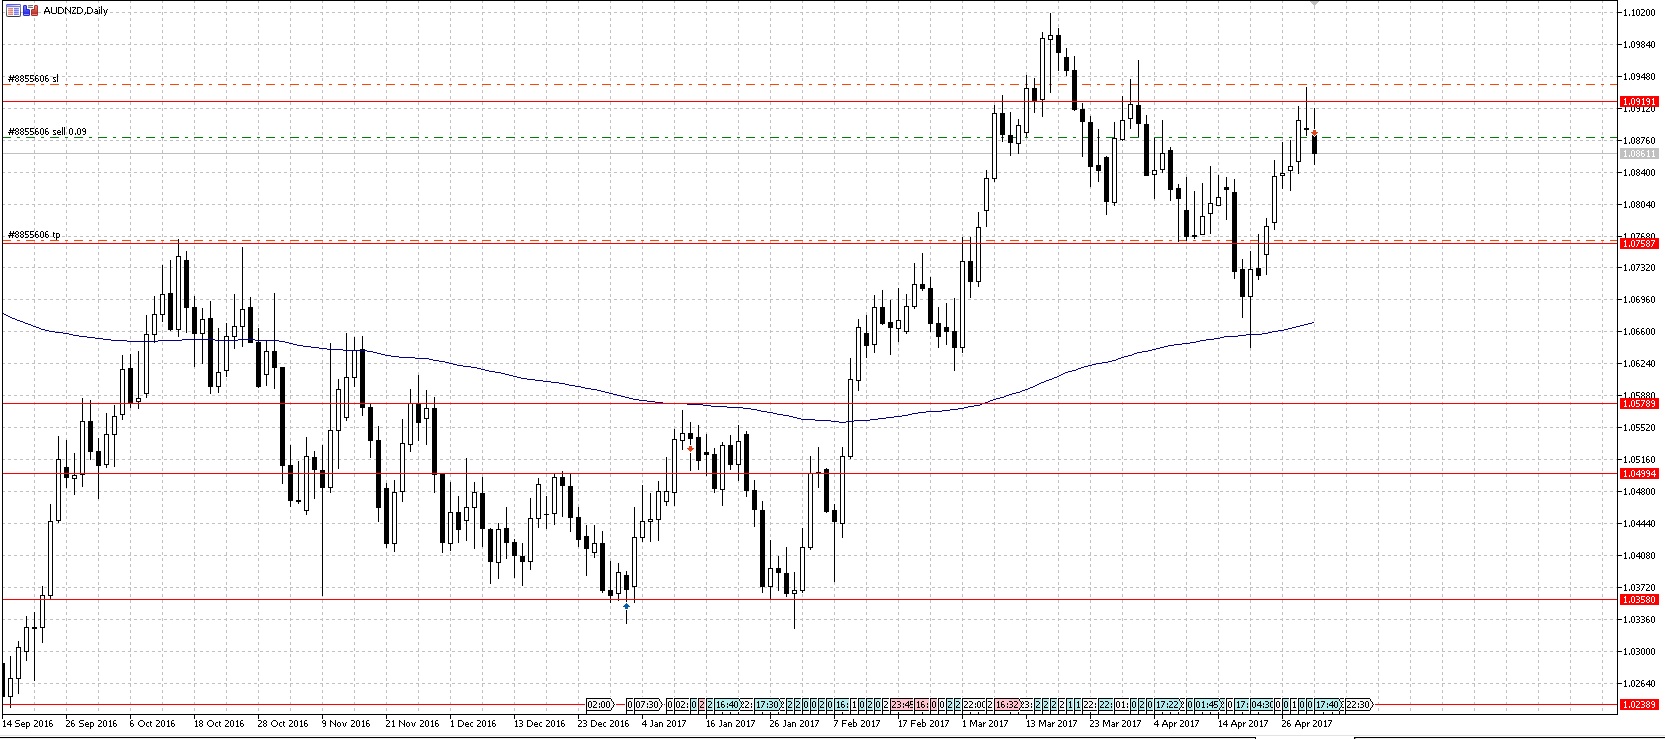Click the 02:00 news event marker
Viewport: 1665px width, 739px height.
point(599,704)
